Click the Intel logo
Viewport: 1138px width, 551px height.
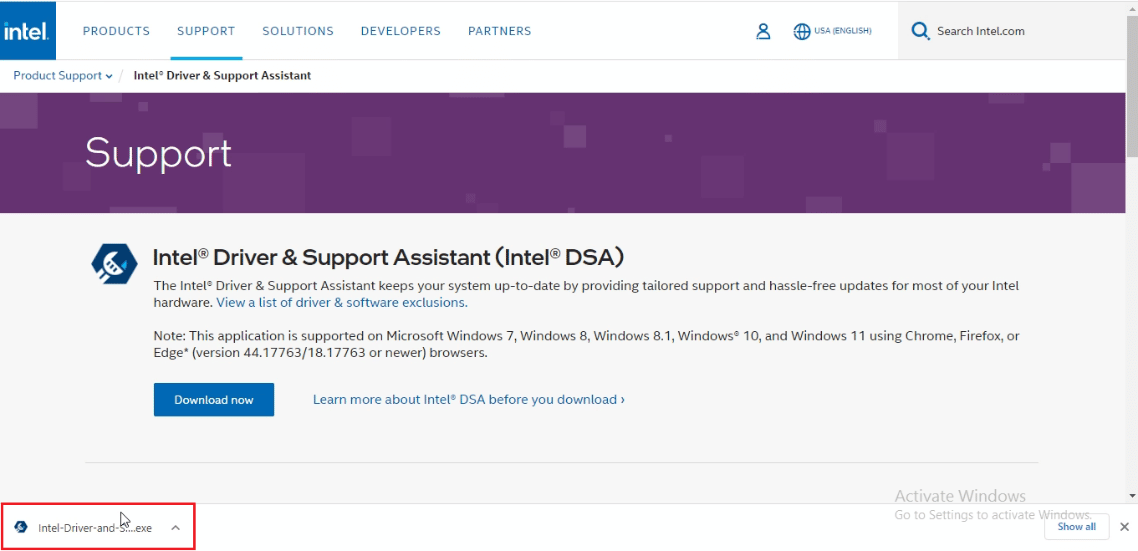pyautogui.click(x=28, y=30)
